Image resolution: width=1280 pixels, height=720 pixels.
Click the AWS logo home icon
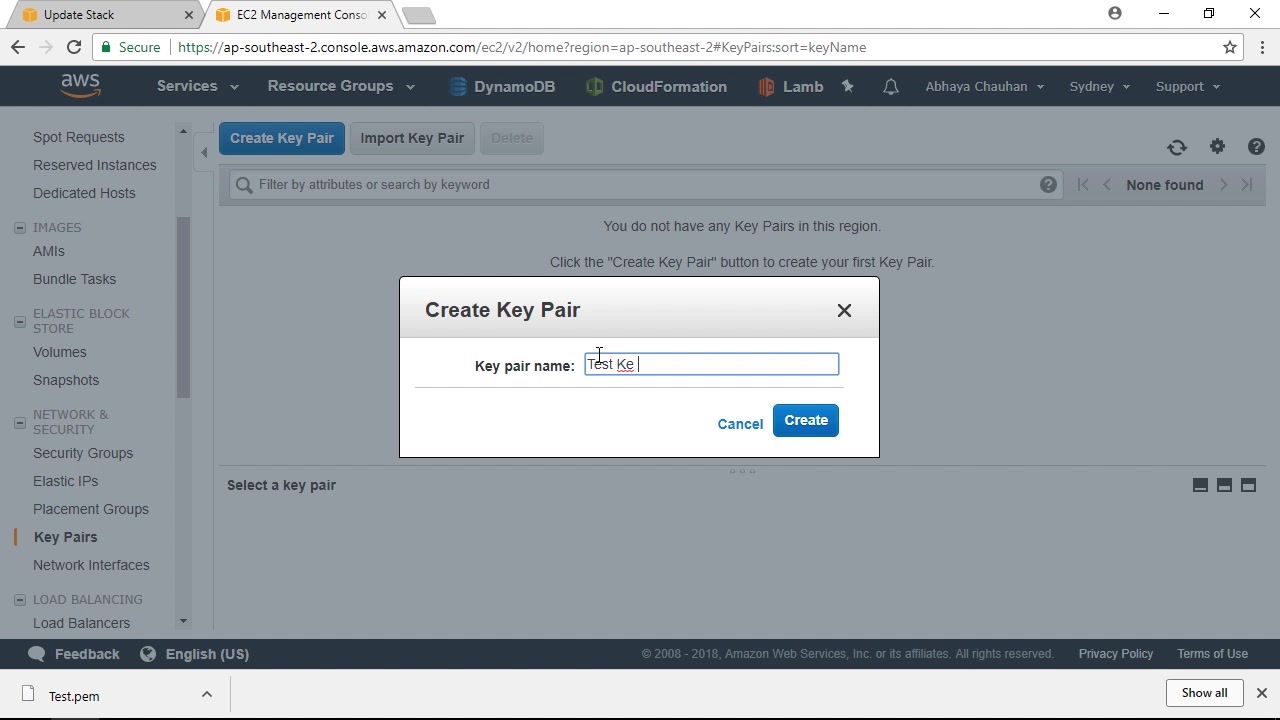pos(80,86)
